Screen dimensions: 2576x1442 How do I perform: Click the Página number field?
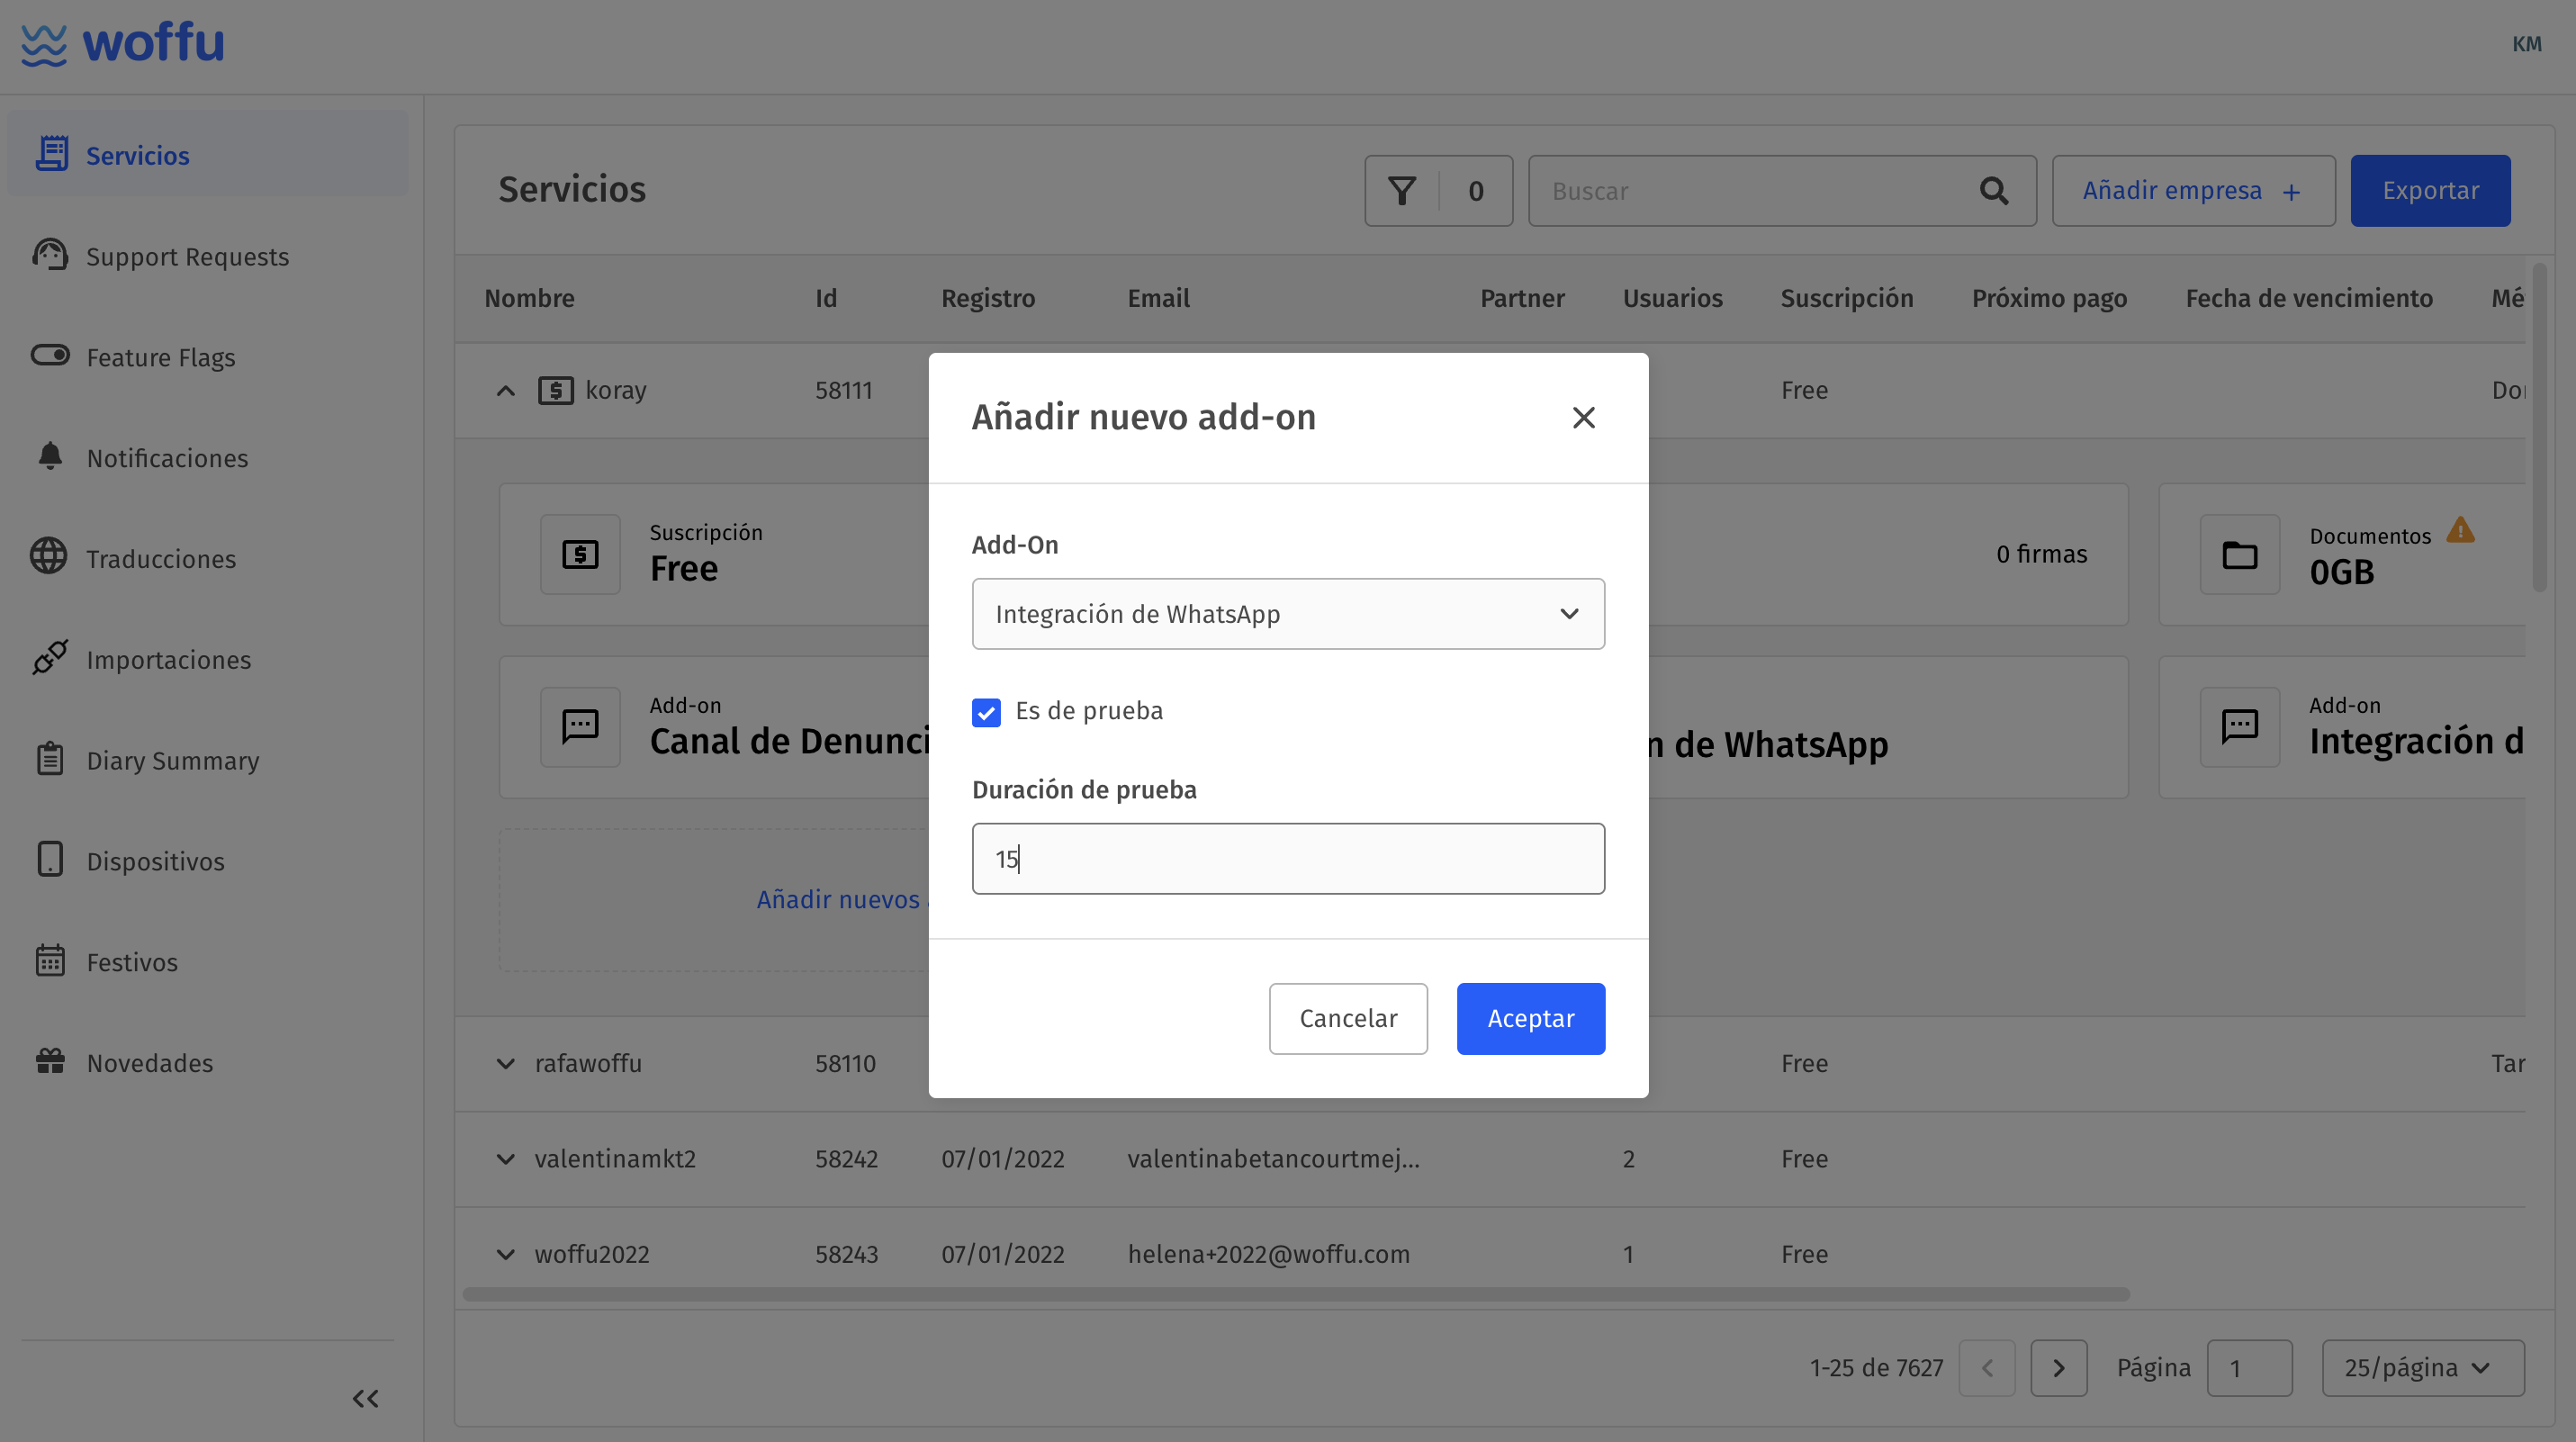(2249, 1368)
